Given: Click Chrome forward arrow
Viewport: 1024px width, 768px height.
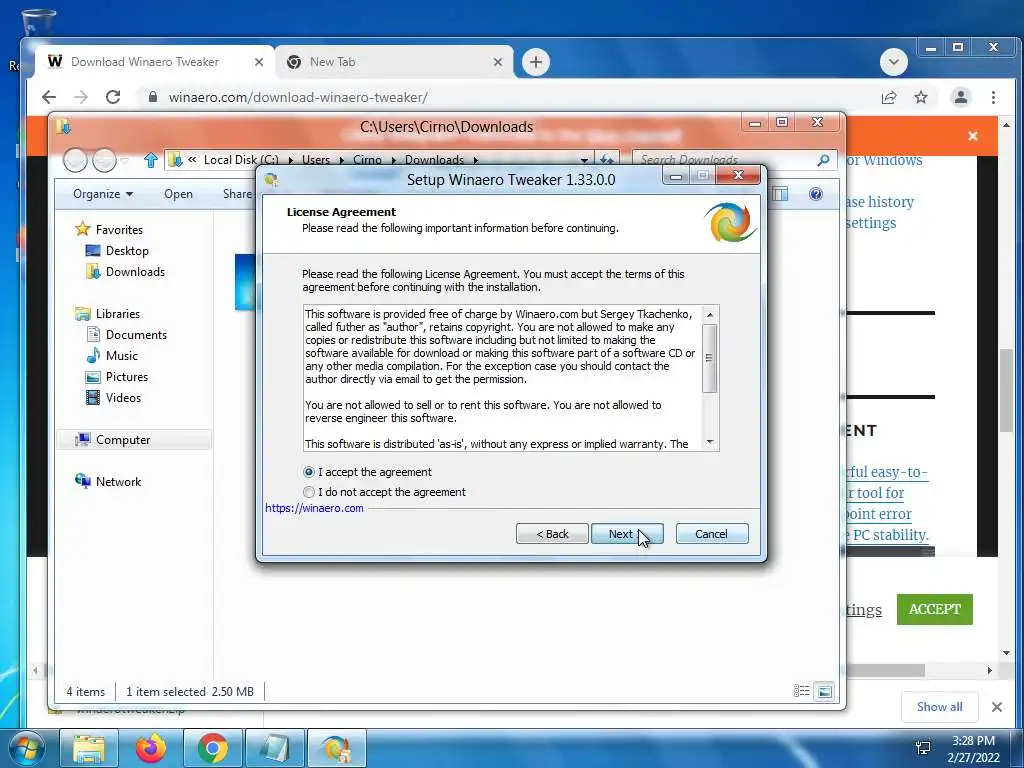Looking at the screenshot, I should (81, 97).
